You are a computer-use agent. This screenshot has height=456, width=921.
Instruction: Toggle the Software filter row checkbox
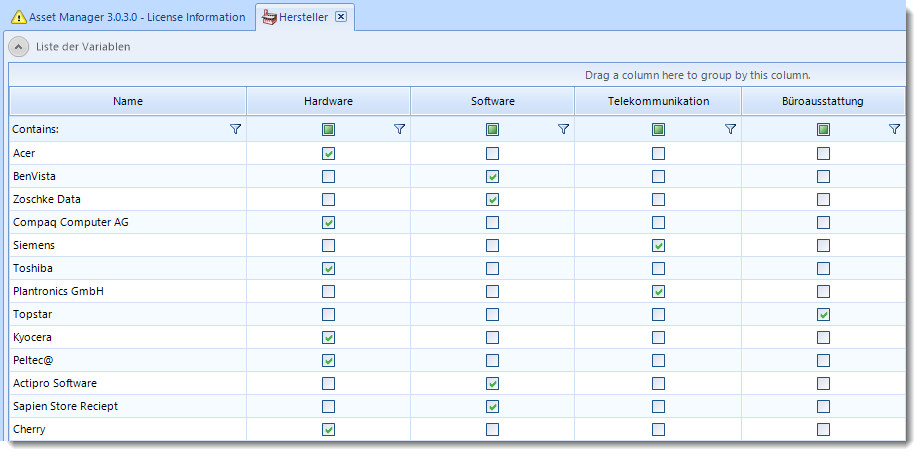492,129
